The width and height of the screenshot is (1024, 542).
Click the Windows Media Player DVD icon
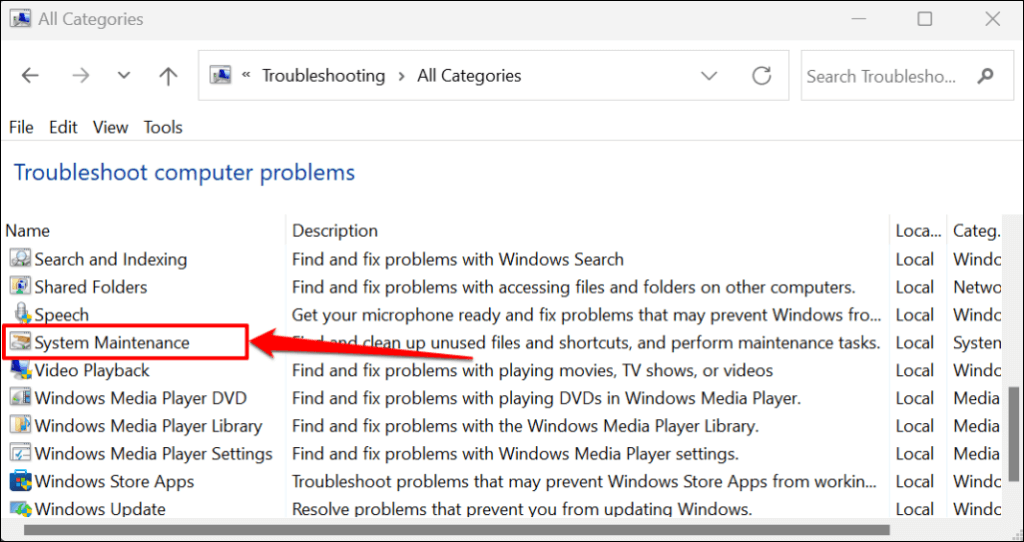coord(20,398)
